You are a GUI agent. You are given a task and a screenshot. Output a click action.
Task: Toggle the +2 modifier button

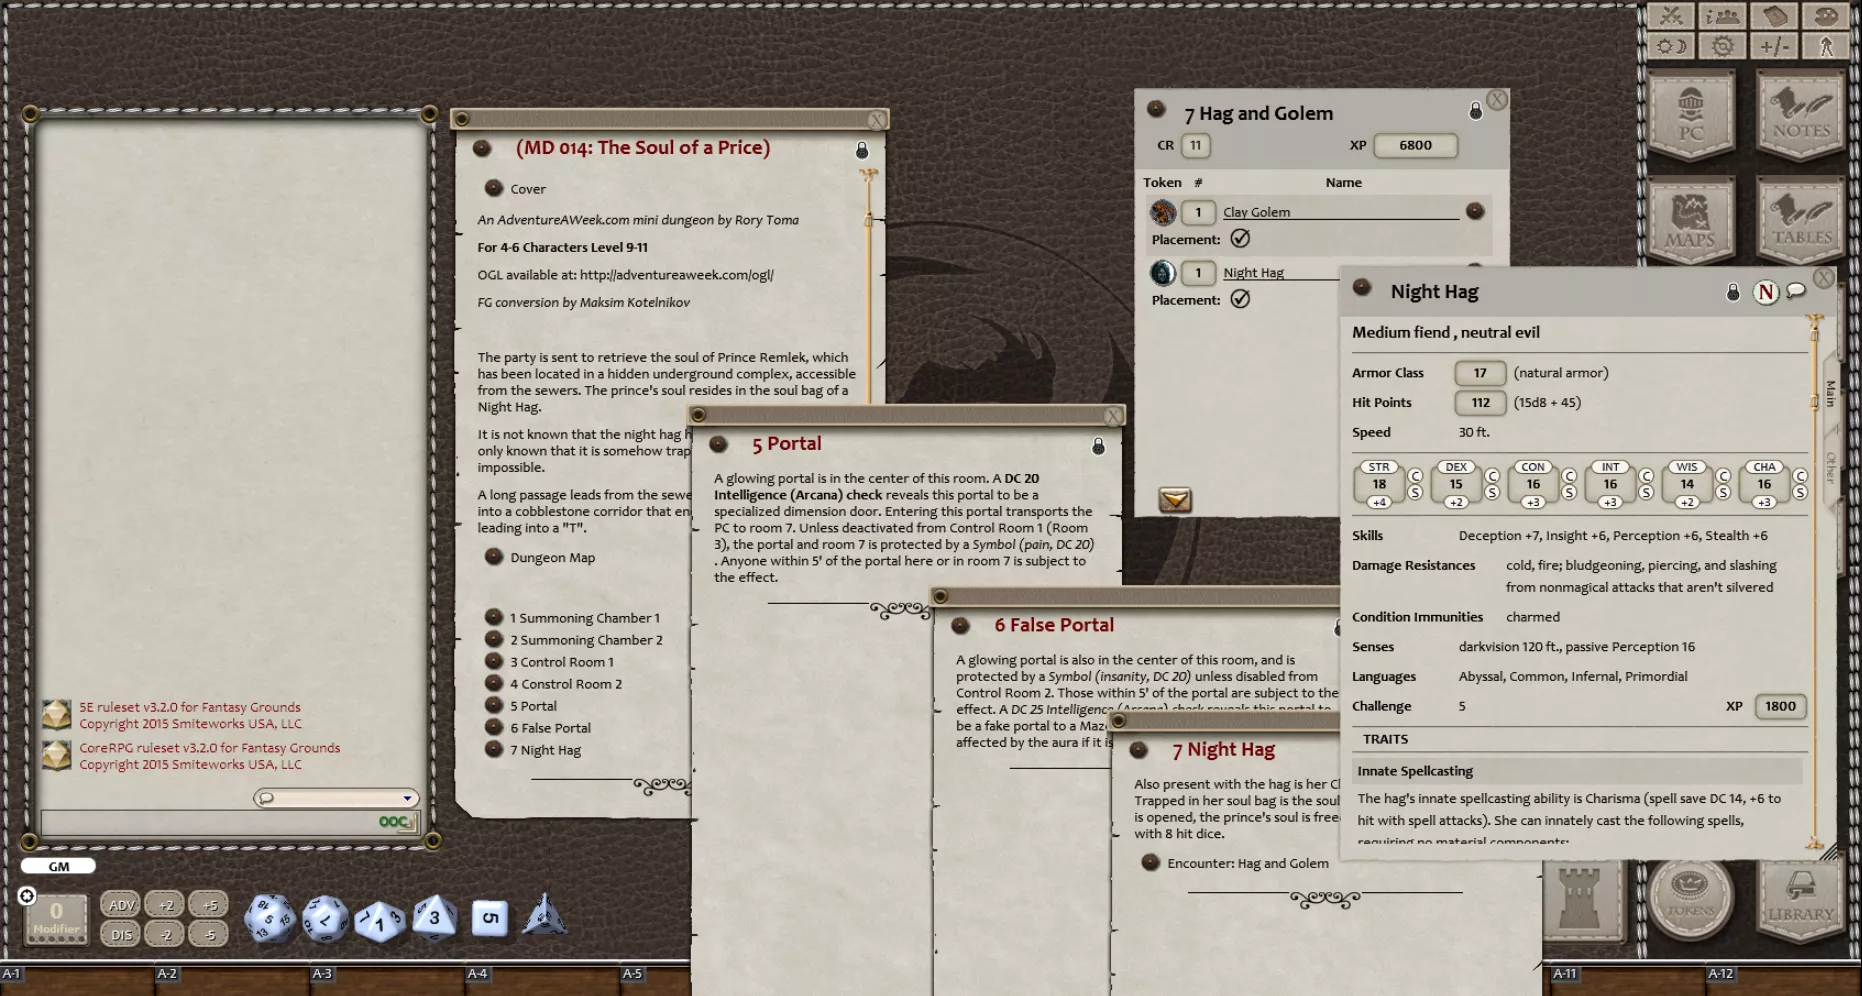165,905
